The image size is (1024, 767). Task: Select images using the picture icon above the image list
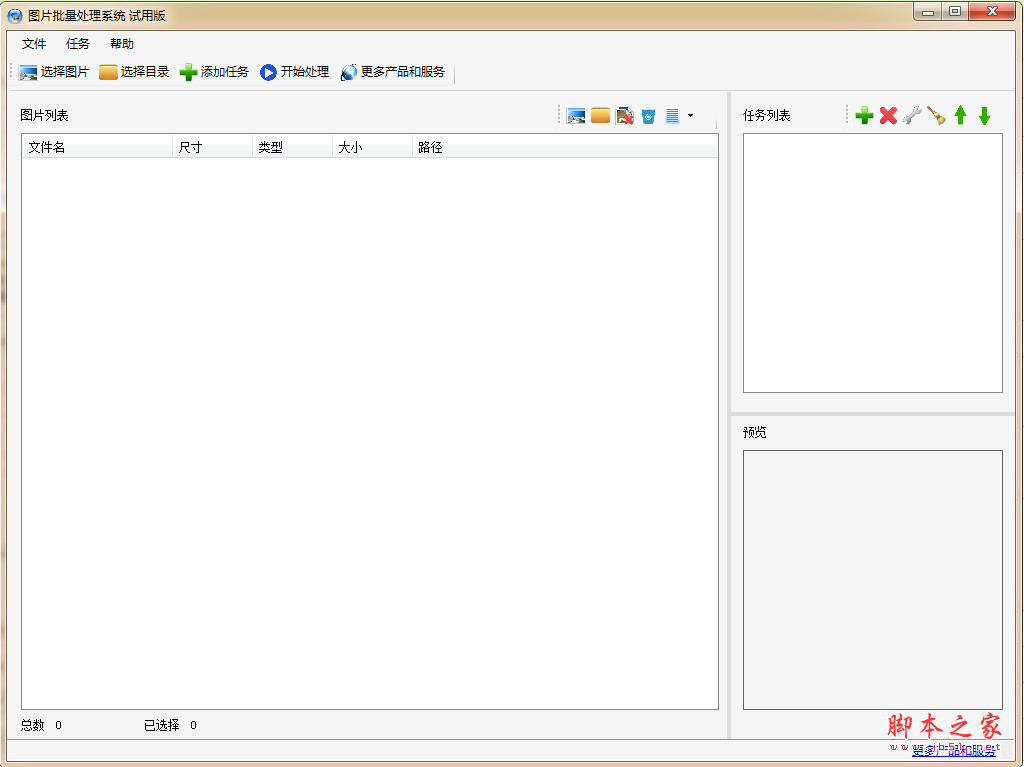[x=576, y=115]
